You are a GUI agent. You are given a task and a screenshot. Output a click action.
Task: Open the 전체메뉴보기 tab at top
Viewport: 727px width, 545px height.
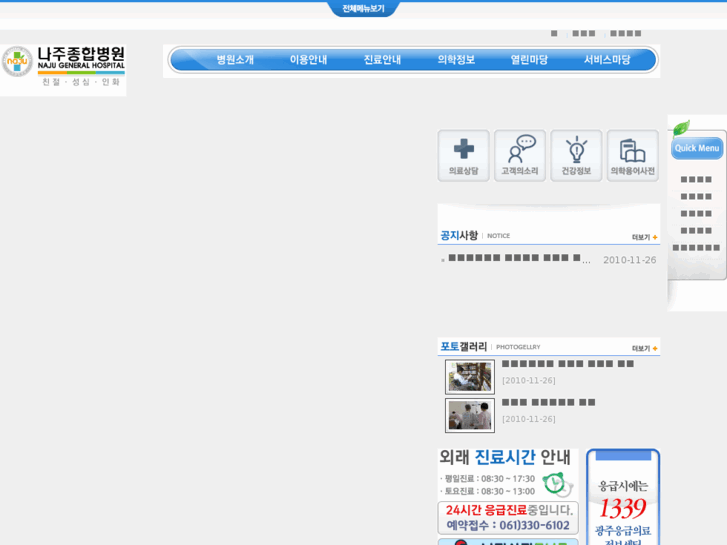click(364, 8)
